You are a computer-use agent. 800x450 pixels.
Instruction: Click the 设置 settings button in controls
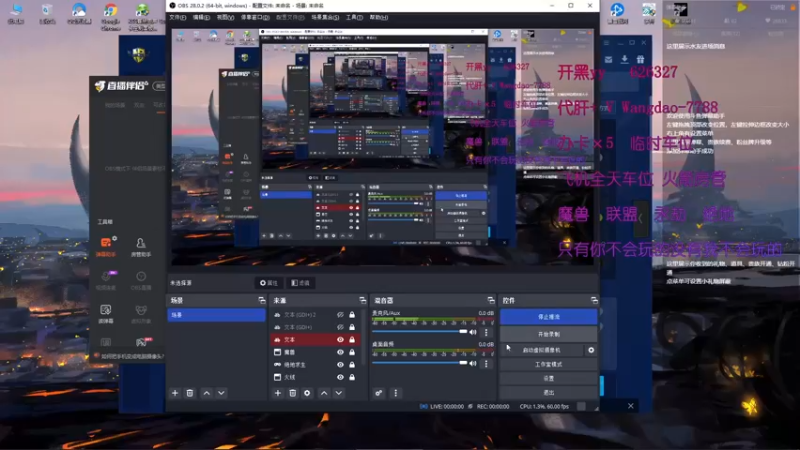[x=548, y=379]
